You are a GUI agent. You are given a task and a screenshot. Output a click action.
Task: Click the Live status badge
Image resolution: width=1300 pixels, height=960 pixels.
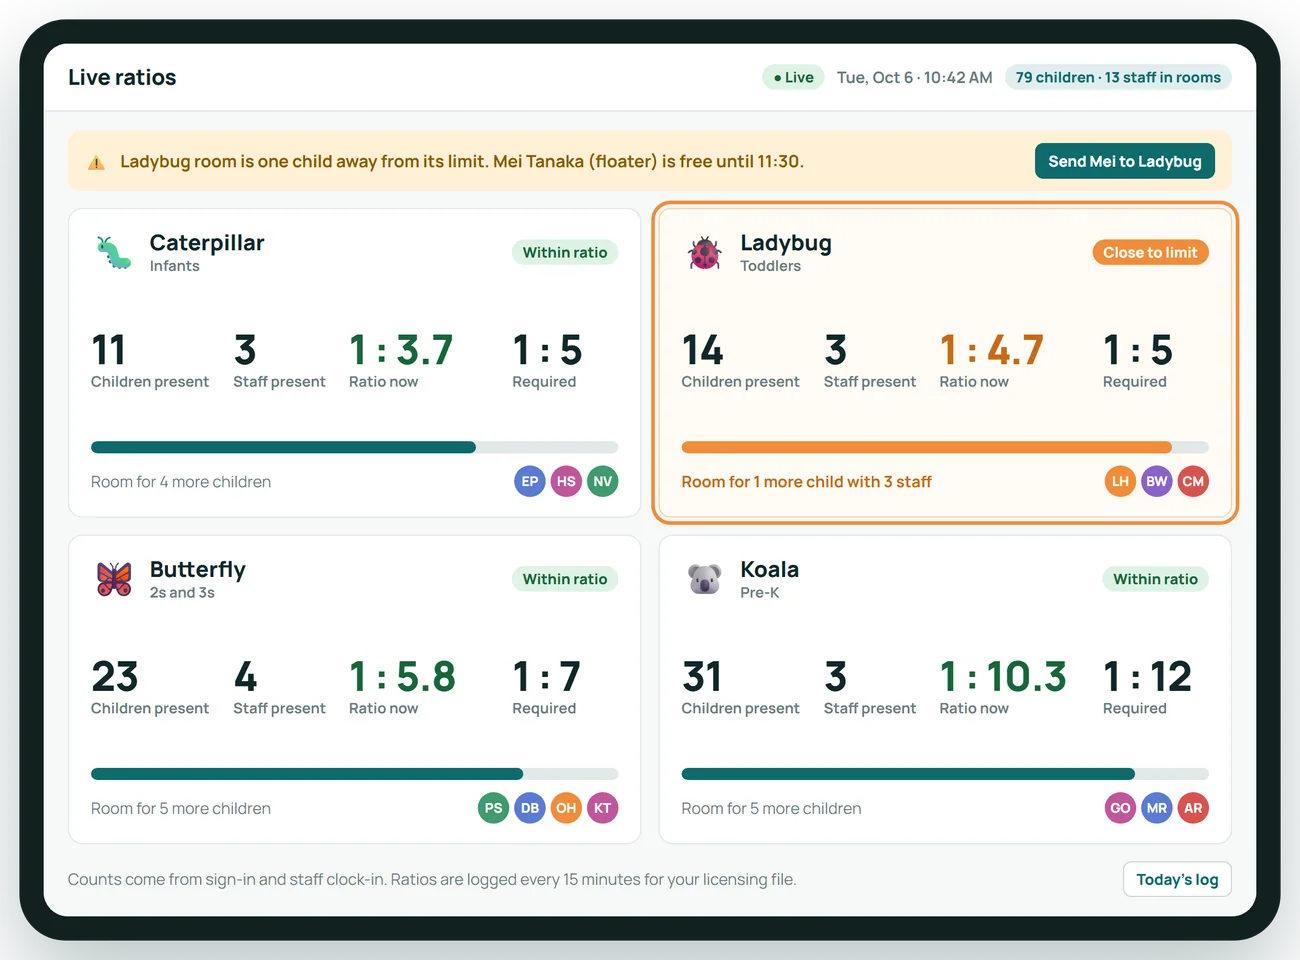pos(793,77)
